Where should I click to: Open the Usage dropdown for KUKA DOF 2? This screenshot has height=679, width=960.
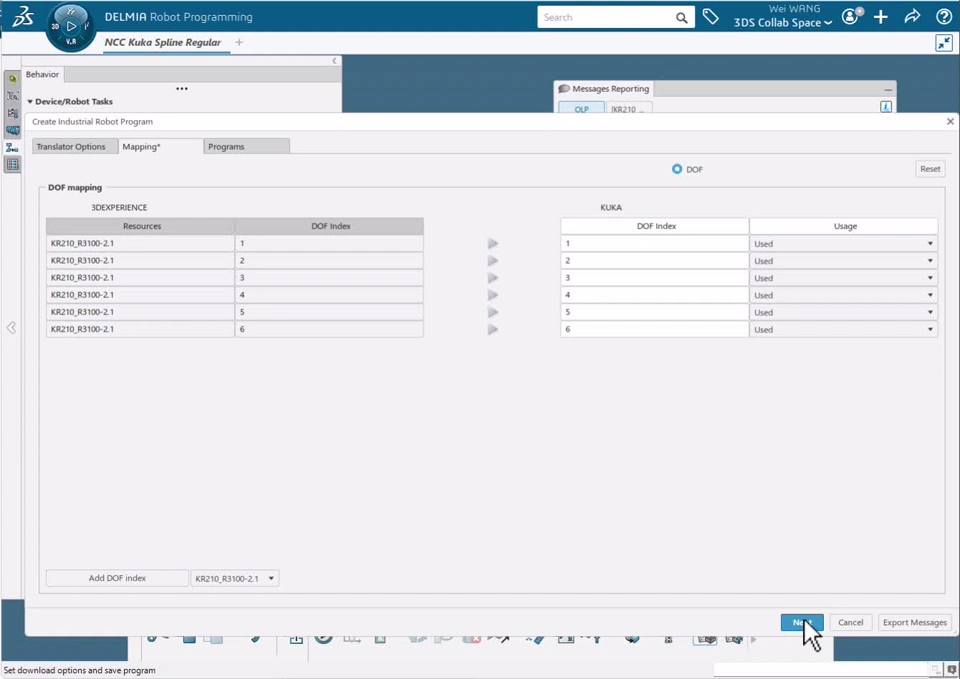coord(843,261)
